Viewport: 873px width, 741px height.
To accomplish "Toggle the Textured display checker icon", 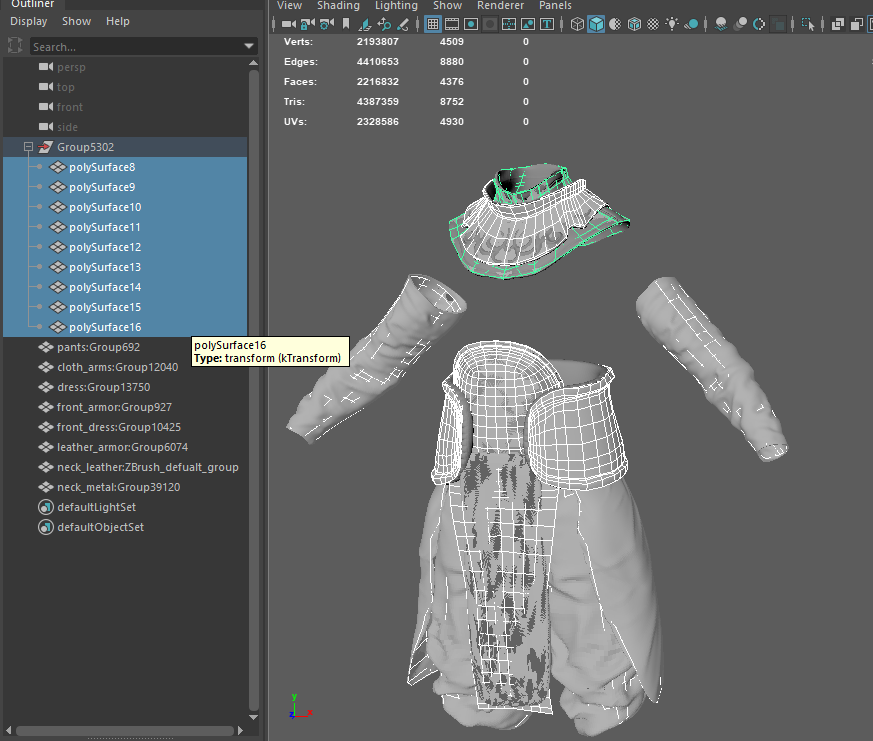I will [x=652, y=24].
